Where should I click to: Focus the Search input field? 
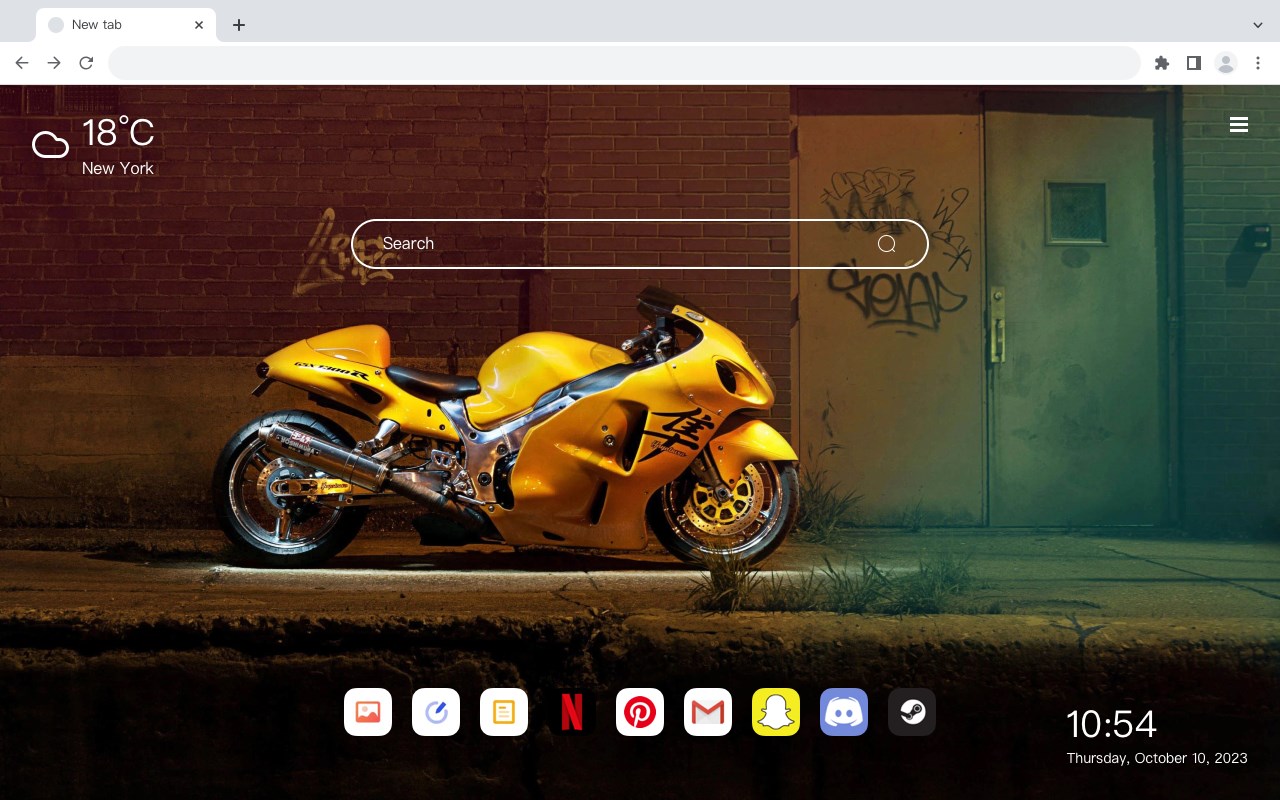tap(640, 244)
